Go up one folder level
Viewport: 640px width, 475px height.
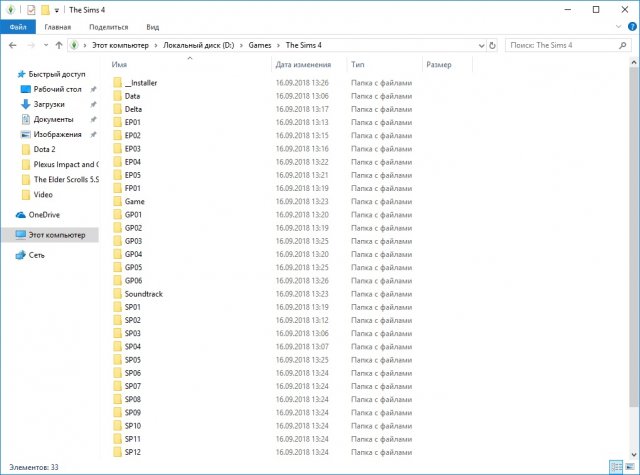click(59, 45)
